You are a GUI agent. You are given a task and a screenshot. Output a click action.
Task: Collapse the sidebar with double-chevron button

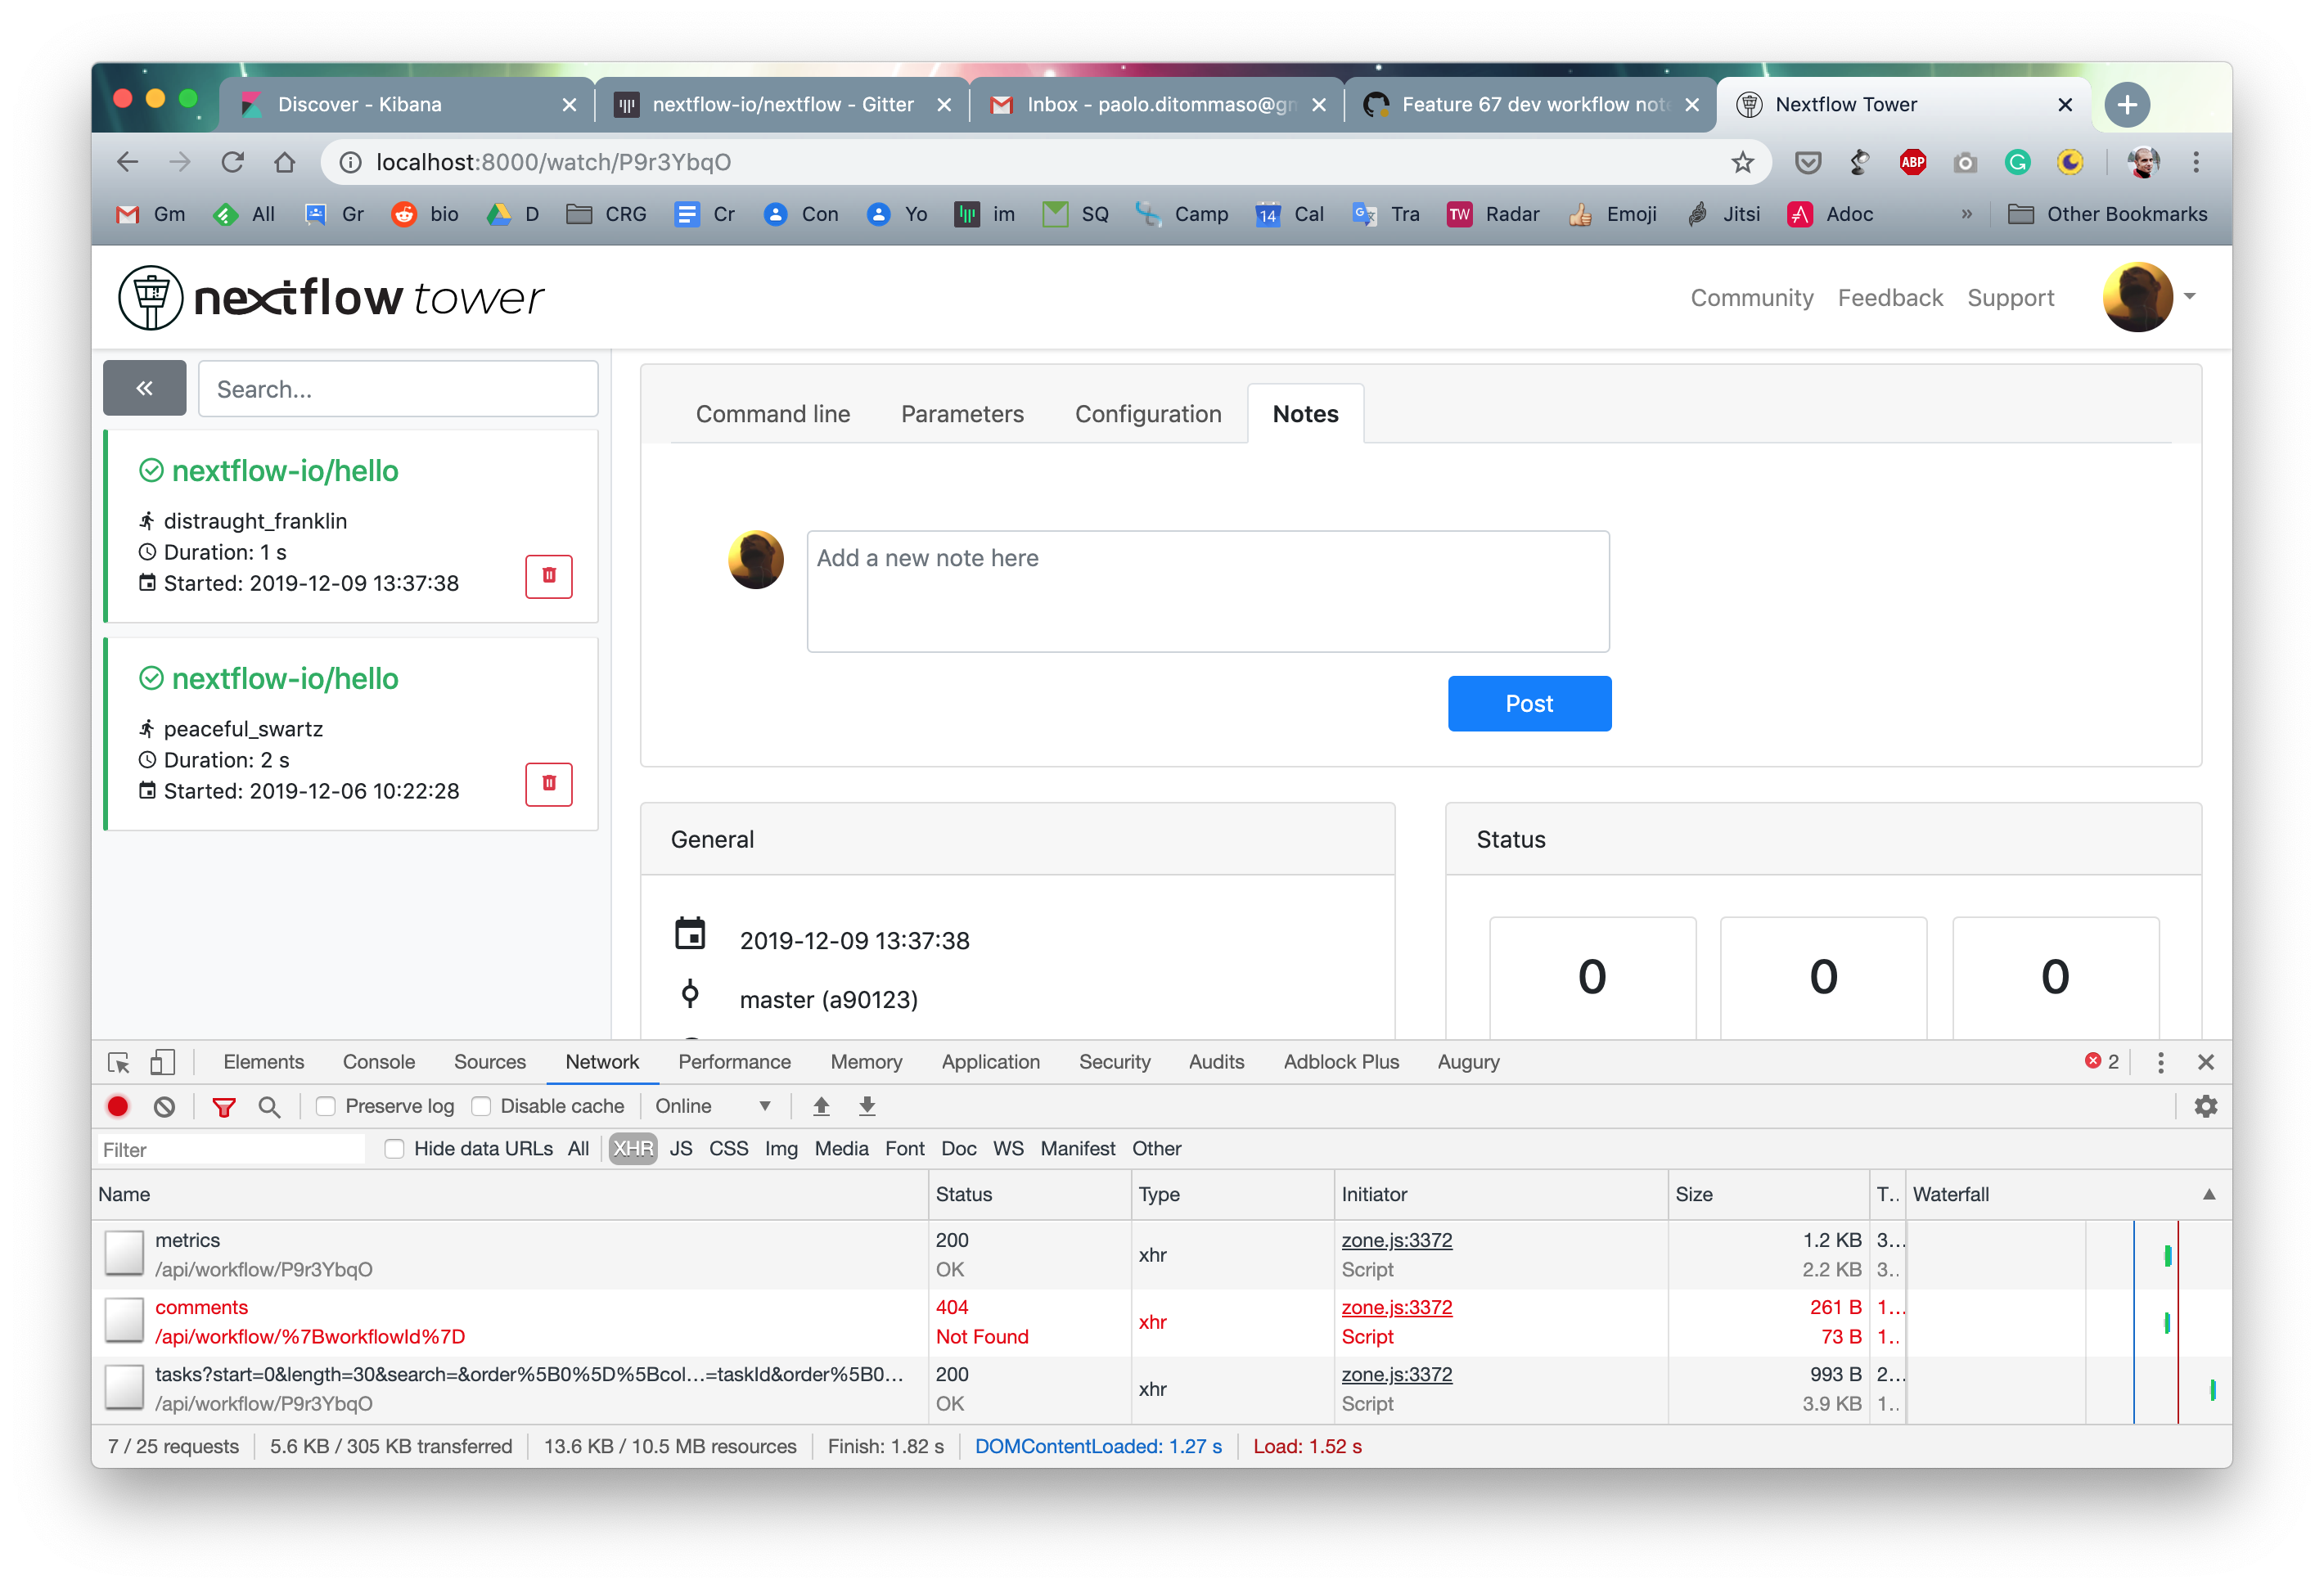click(x=144, y=388)
